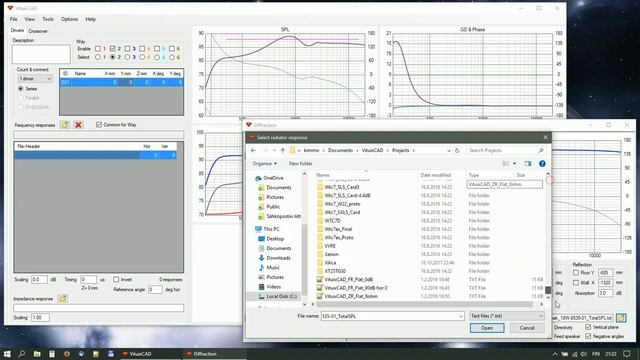Image resolution: width=640 pixels, height=360 pixels.
Task: Open the Options menu
Action: [x=69, y=19]
